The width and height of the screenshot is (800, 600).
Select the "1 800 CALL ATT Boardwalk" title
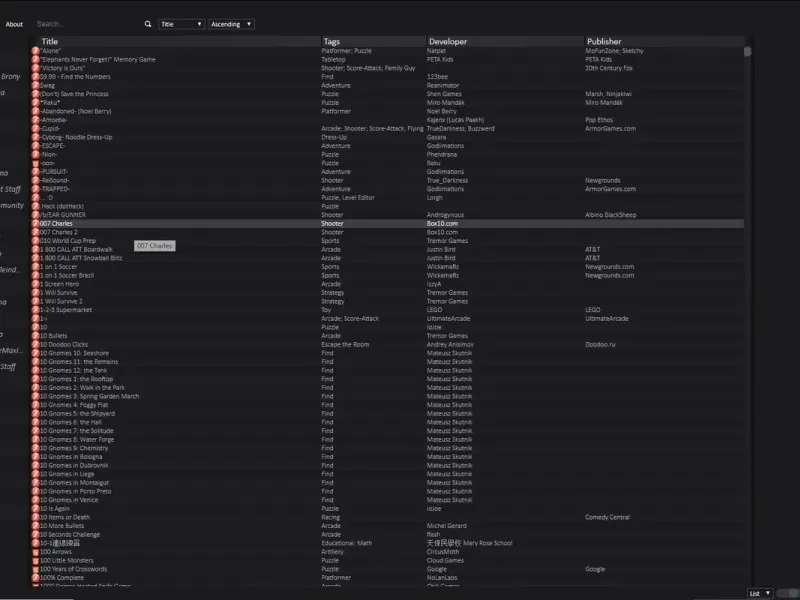coord(77,249)
